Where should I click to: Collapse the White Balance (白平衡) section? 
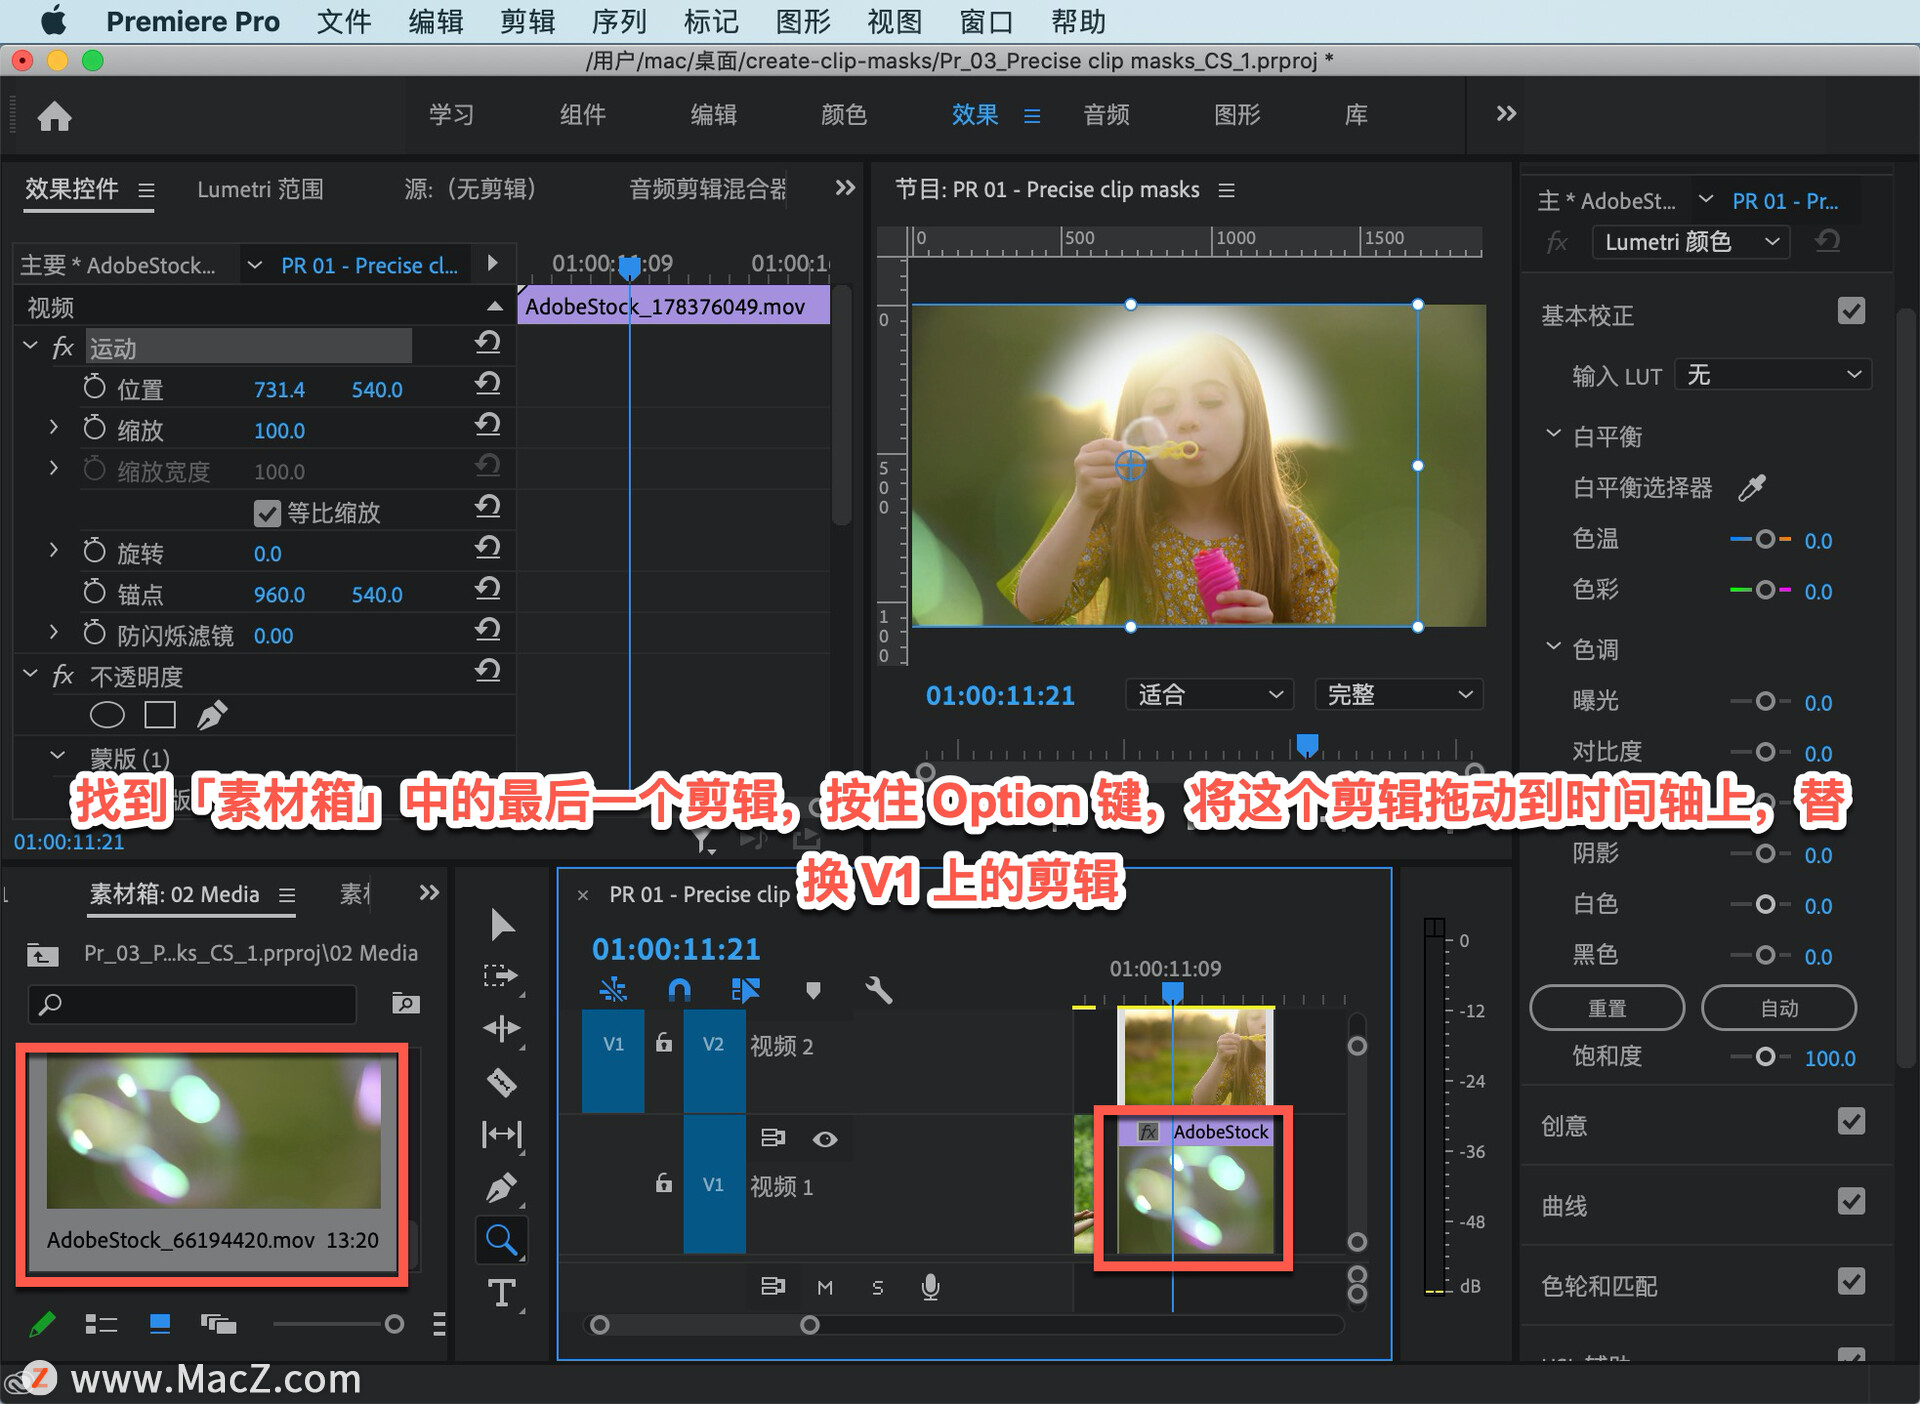1553,434
